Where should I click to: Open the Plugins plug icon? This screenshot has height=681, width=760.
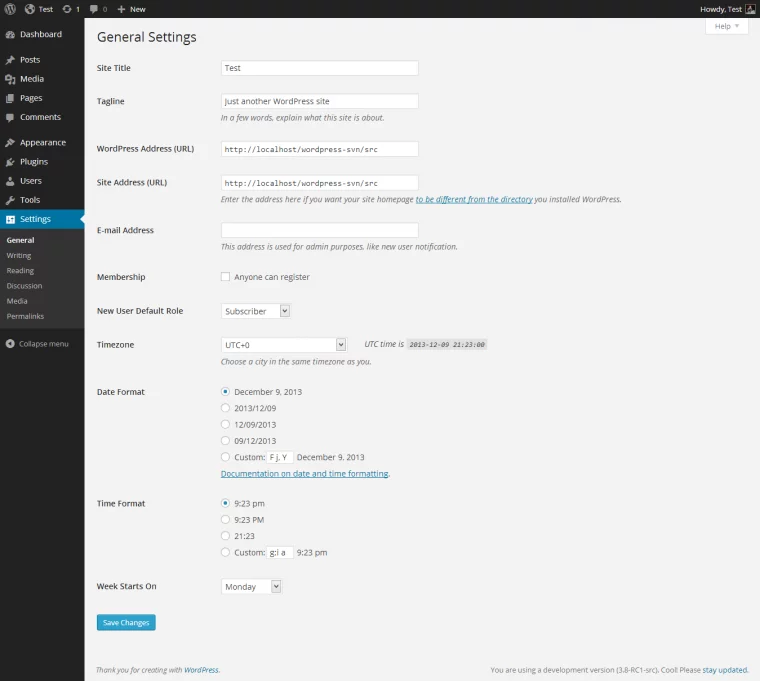pyautogui.click(x=10, y=162)
